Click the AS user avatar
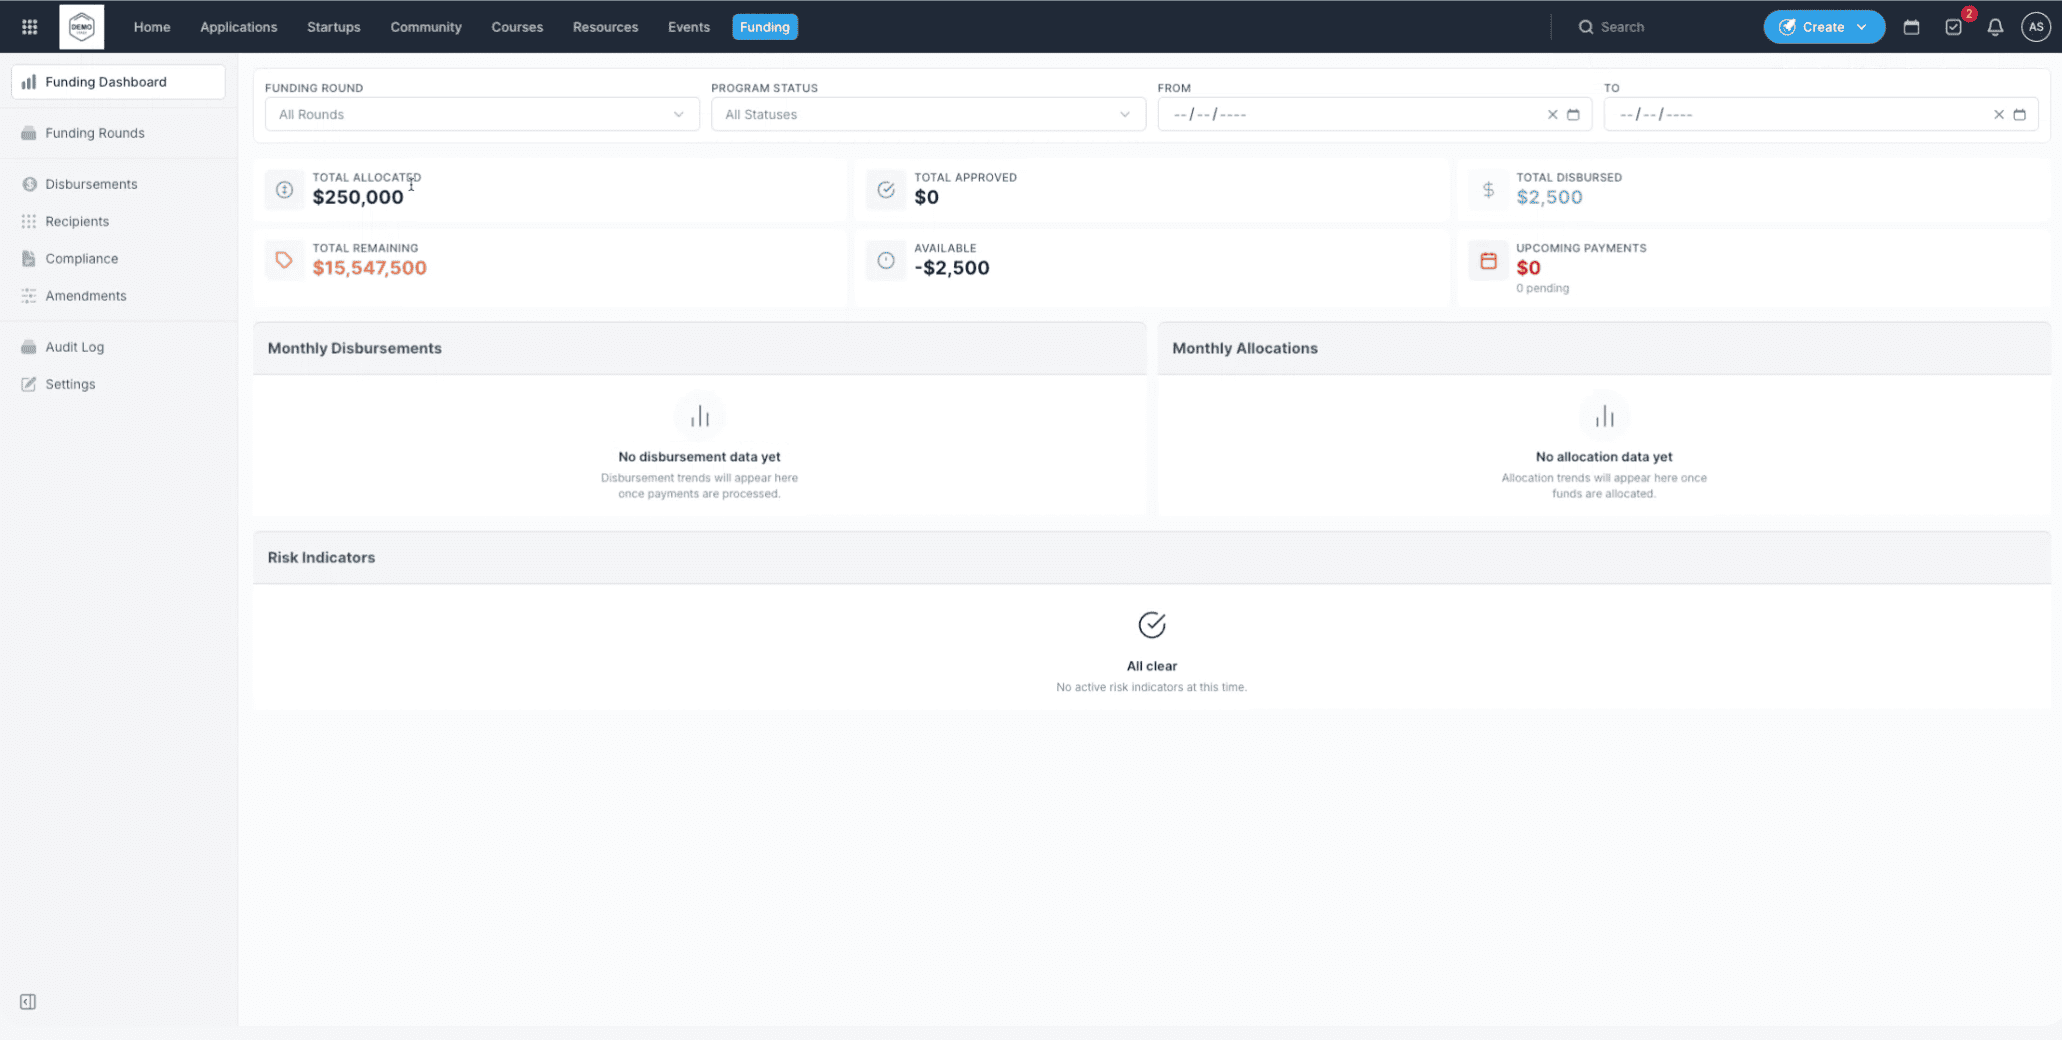This screenshot has width=2062, height=1040. tap(2035, 27)
